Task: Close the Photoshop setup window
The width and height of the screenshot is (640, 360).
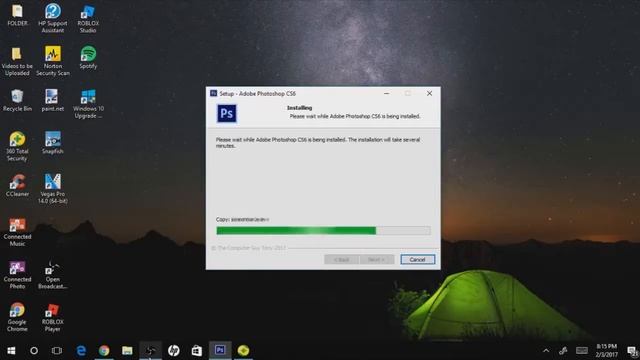Action: coord(429,93)
